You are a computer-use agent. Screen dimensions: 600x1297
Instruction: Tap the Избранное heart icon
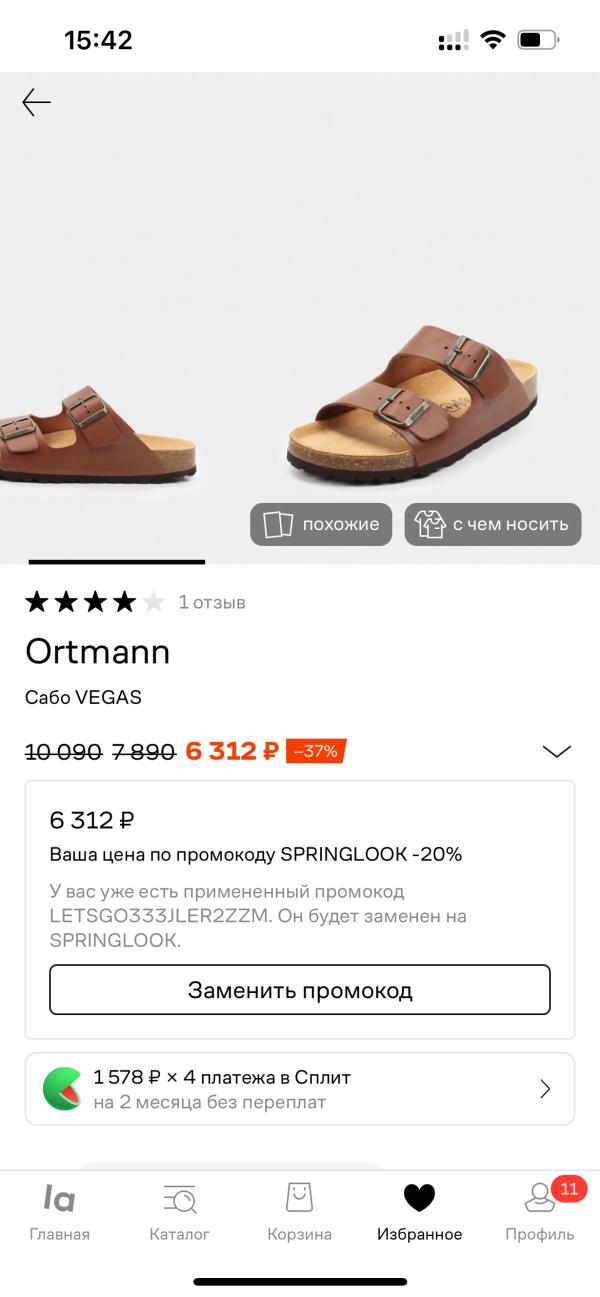tap(419, 1198)
